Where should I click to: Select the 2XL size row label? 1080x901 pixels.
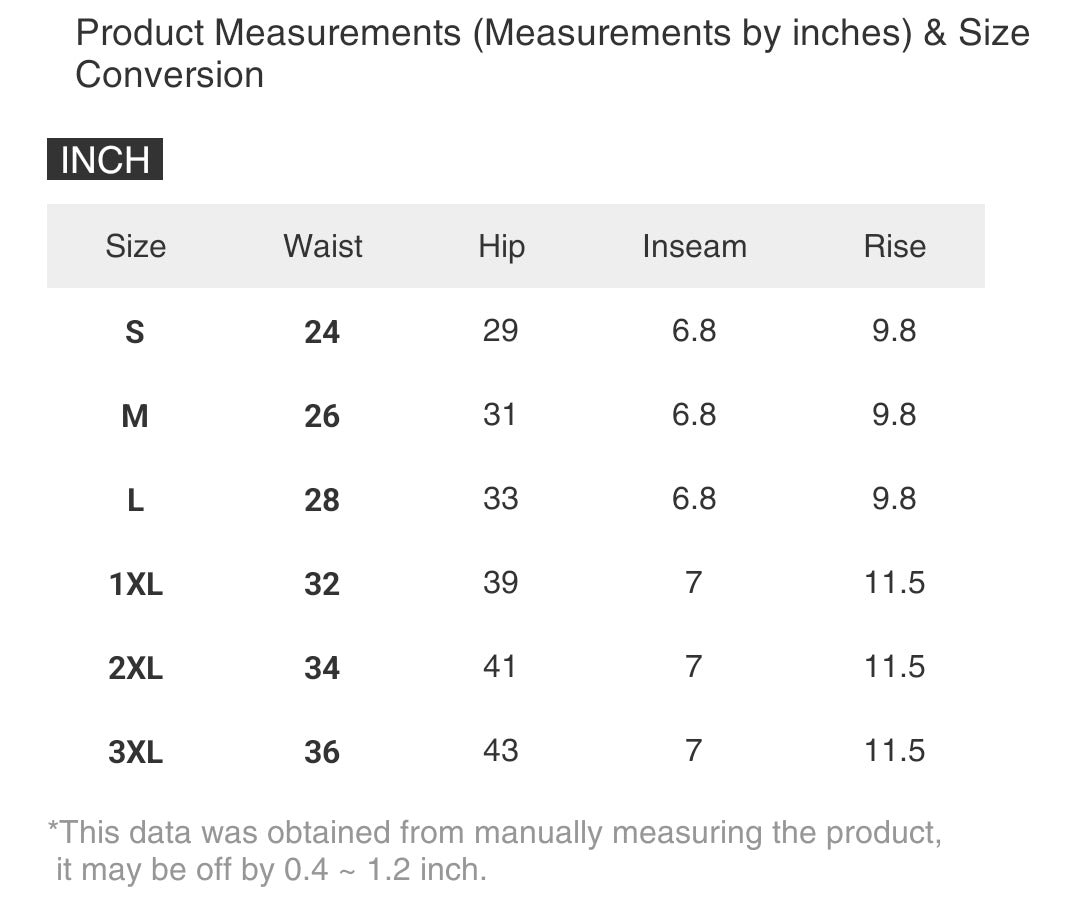click(135, 668)
